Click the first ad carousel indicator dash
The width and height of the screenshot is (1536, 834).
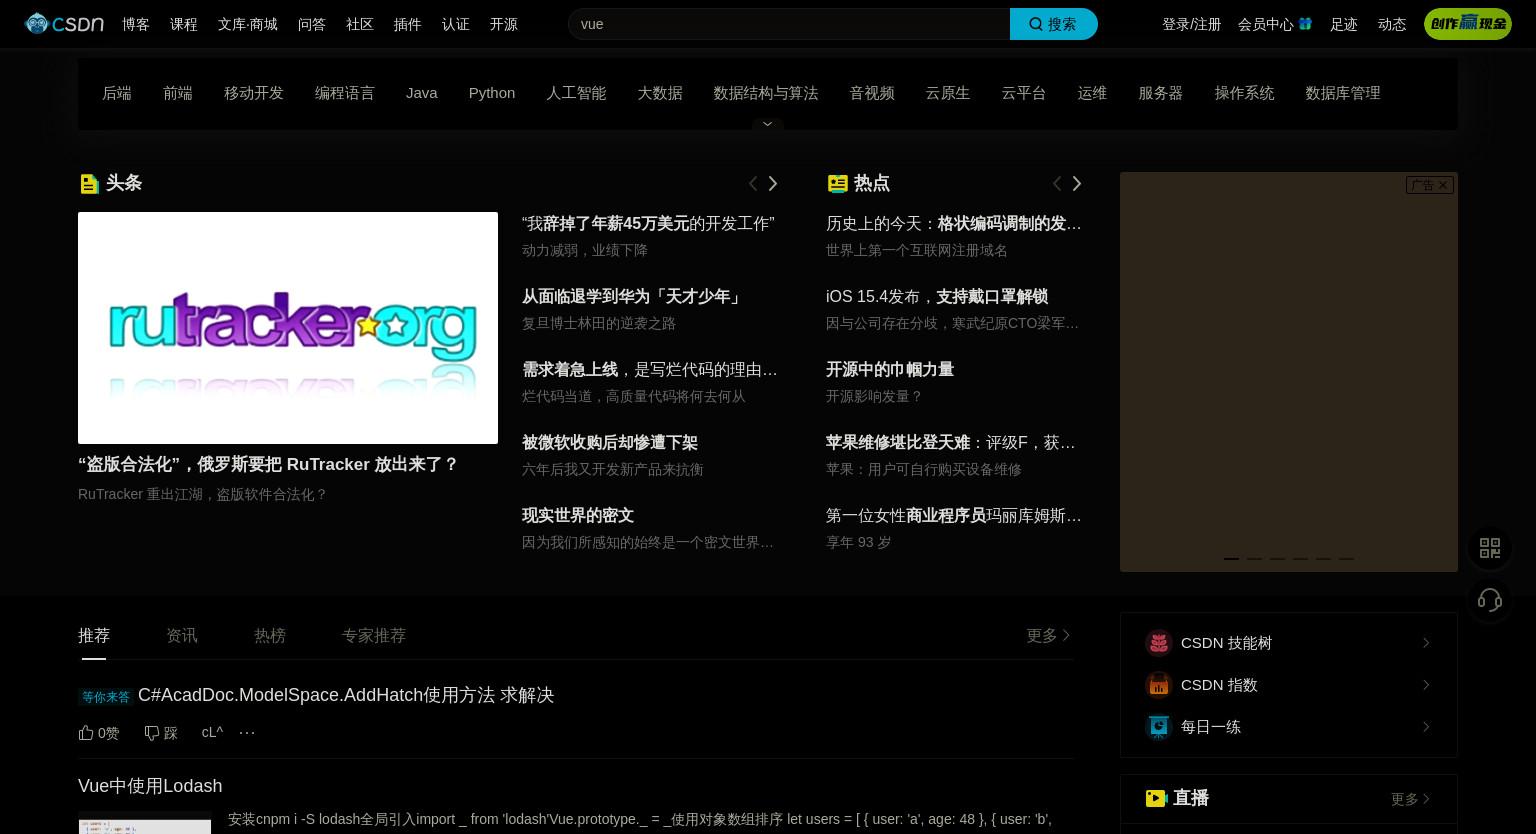point(1231,558)
